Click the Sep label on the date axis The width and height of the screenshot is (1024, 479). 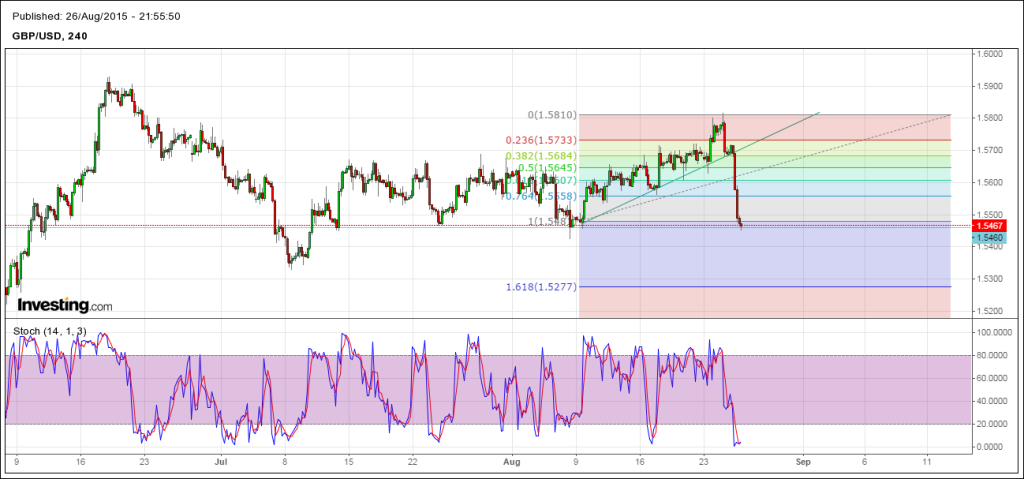[x=801, y=463]
